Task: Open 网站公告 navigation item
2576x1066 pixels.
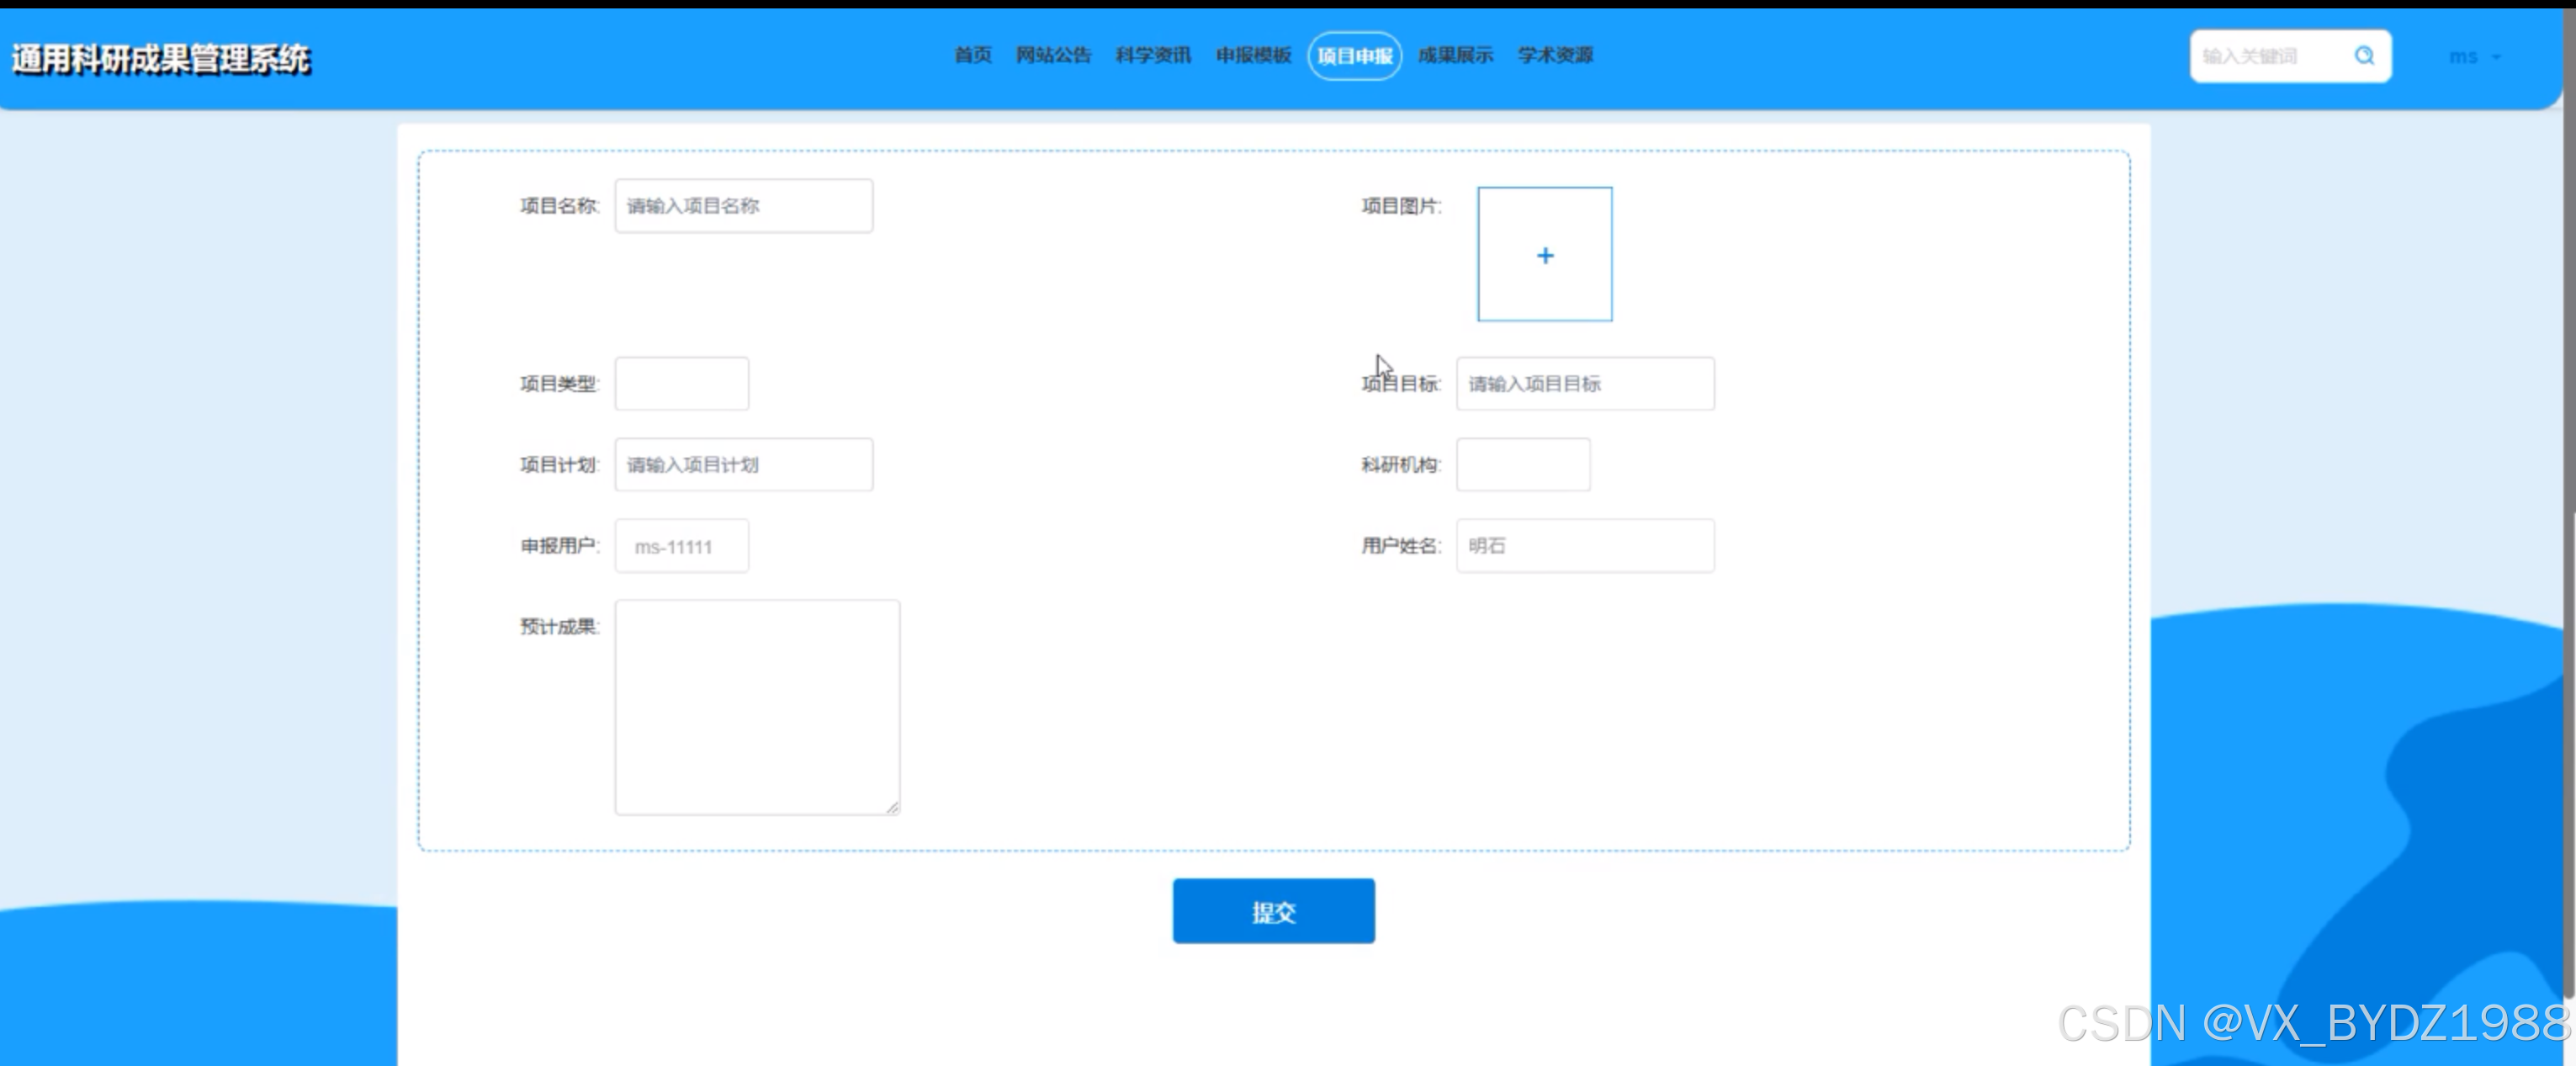Action: tap(1053, 55)
